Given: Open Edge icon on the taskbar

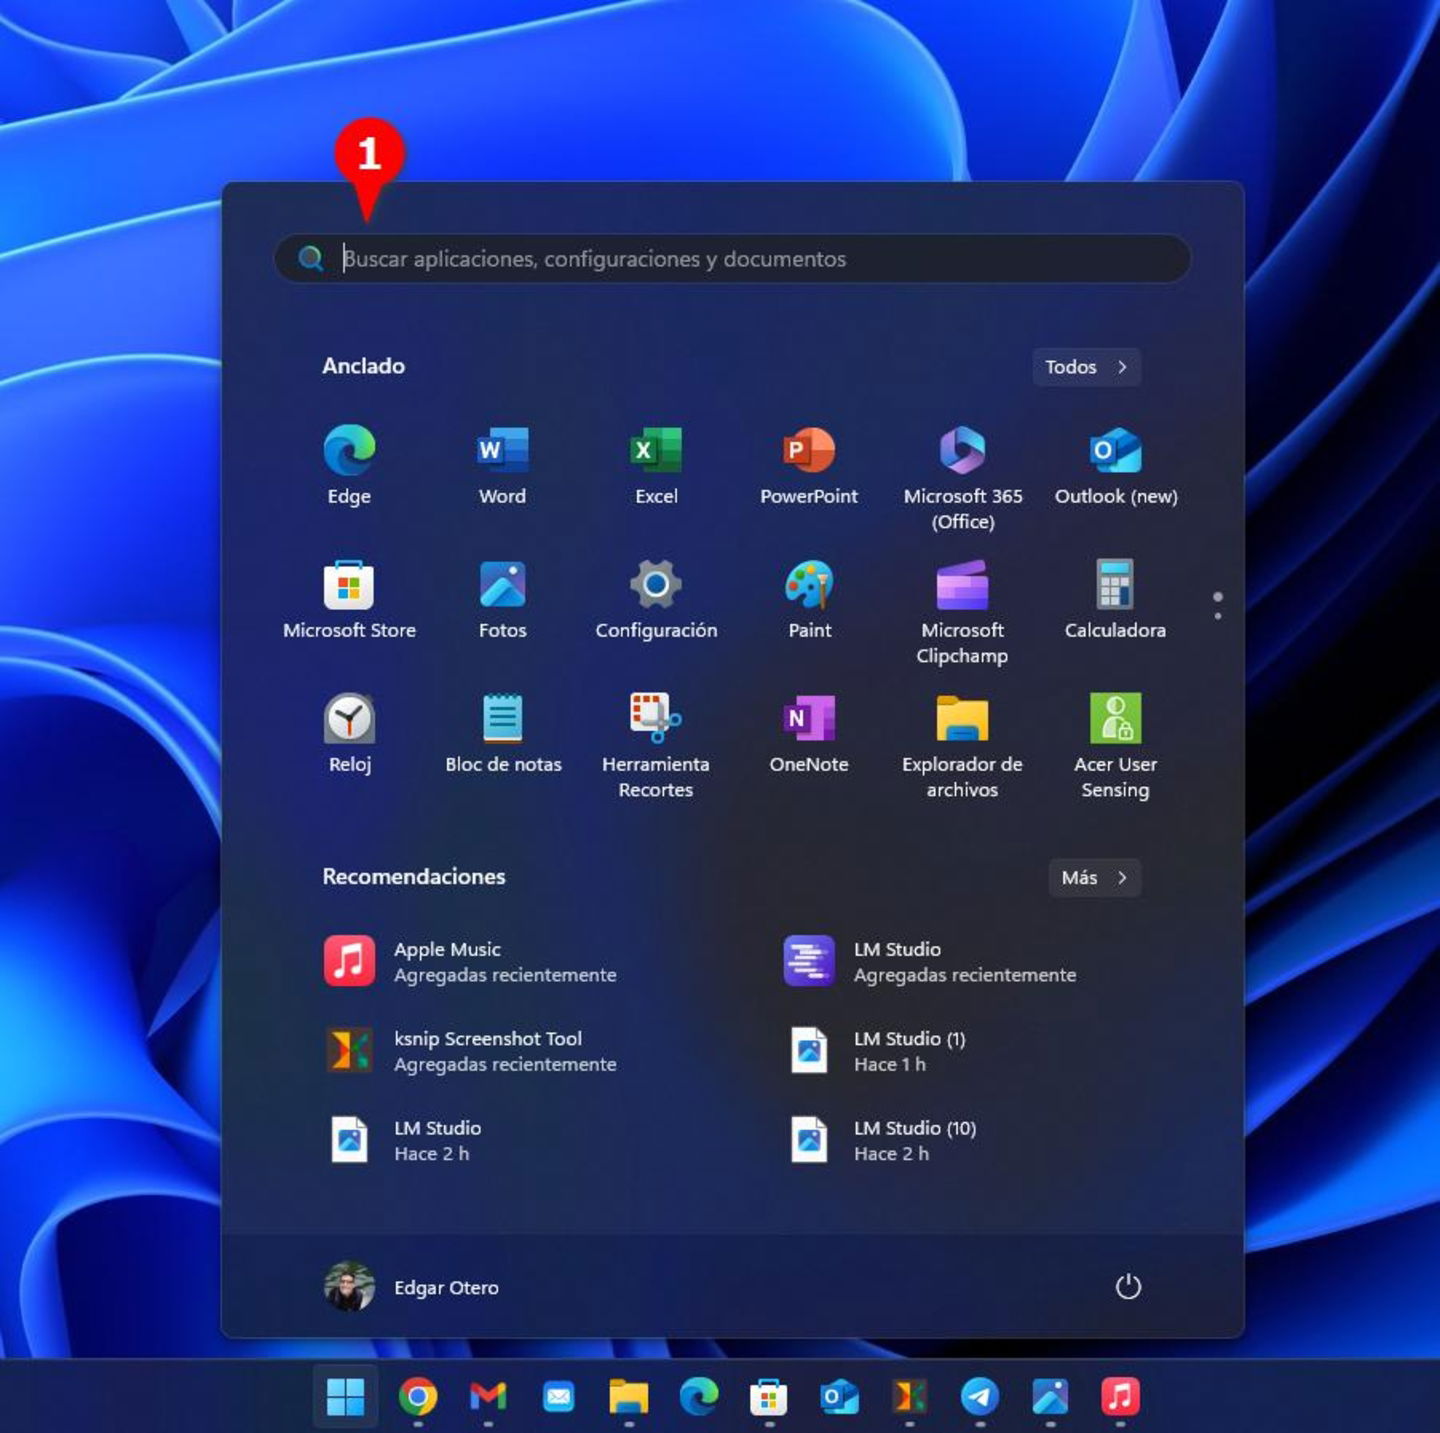Looking at the screenshot, I should point(699,1396).
